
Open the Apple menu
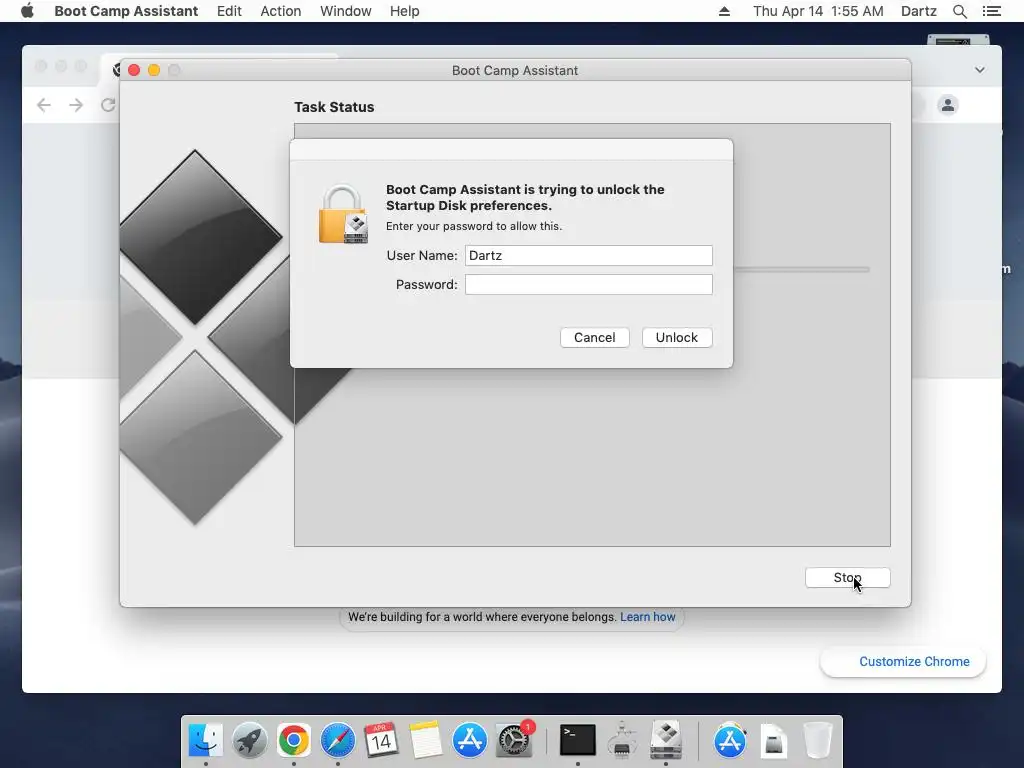coord(27,11)
